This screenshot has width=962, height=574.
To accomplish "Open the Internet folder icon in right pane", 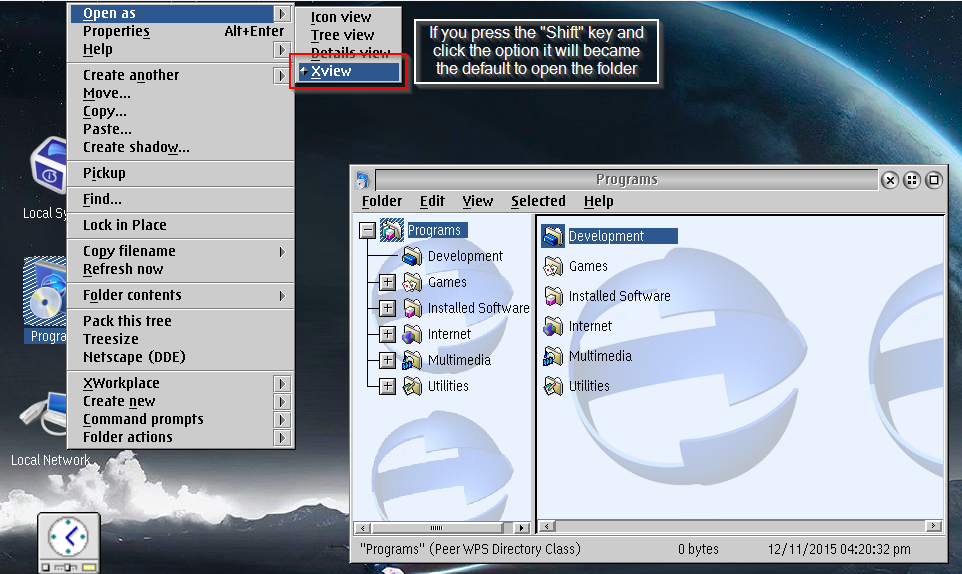I will [x=553, y=327].
